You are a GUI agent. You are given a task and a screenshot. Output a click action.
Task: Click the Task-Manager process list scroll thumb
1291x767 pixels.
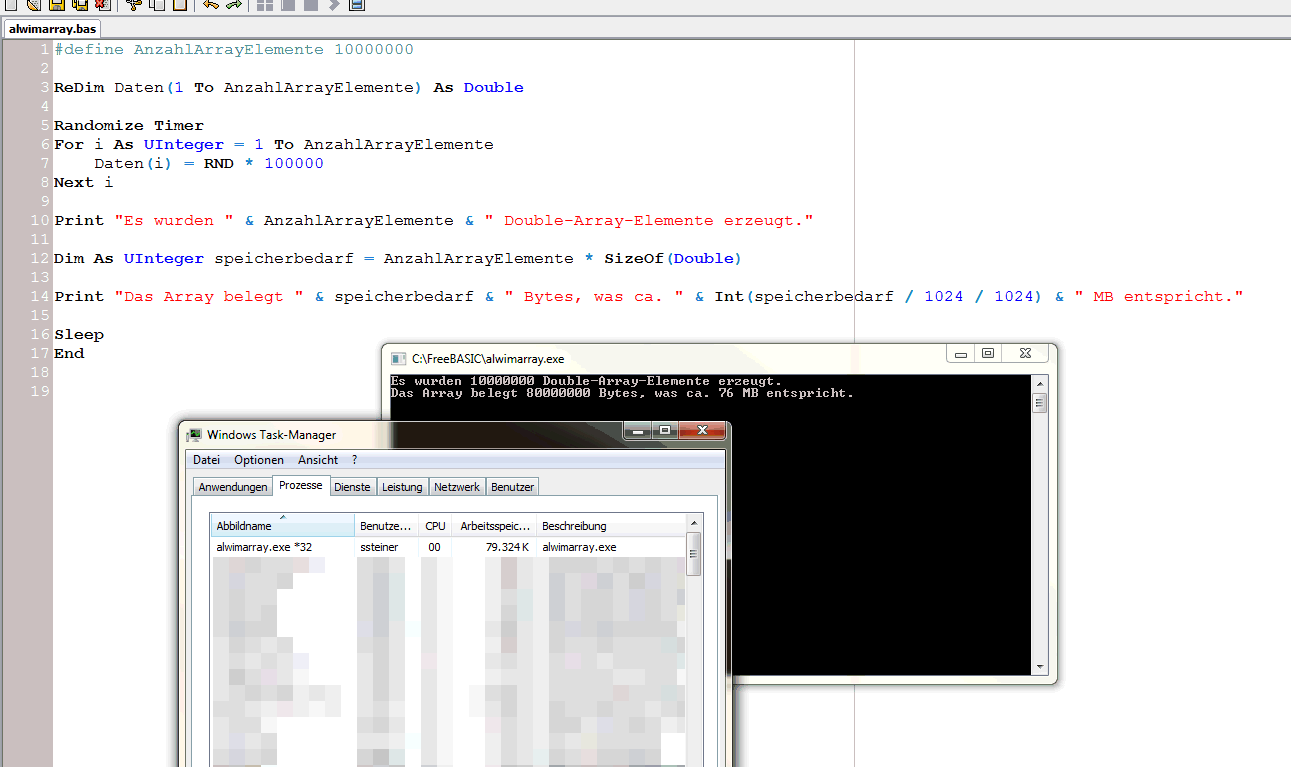pyautogui.click(x=694, y=554)
